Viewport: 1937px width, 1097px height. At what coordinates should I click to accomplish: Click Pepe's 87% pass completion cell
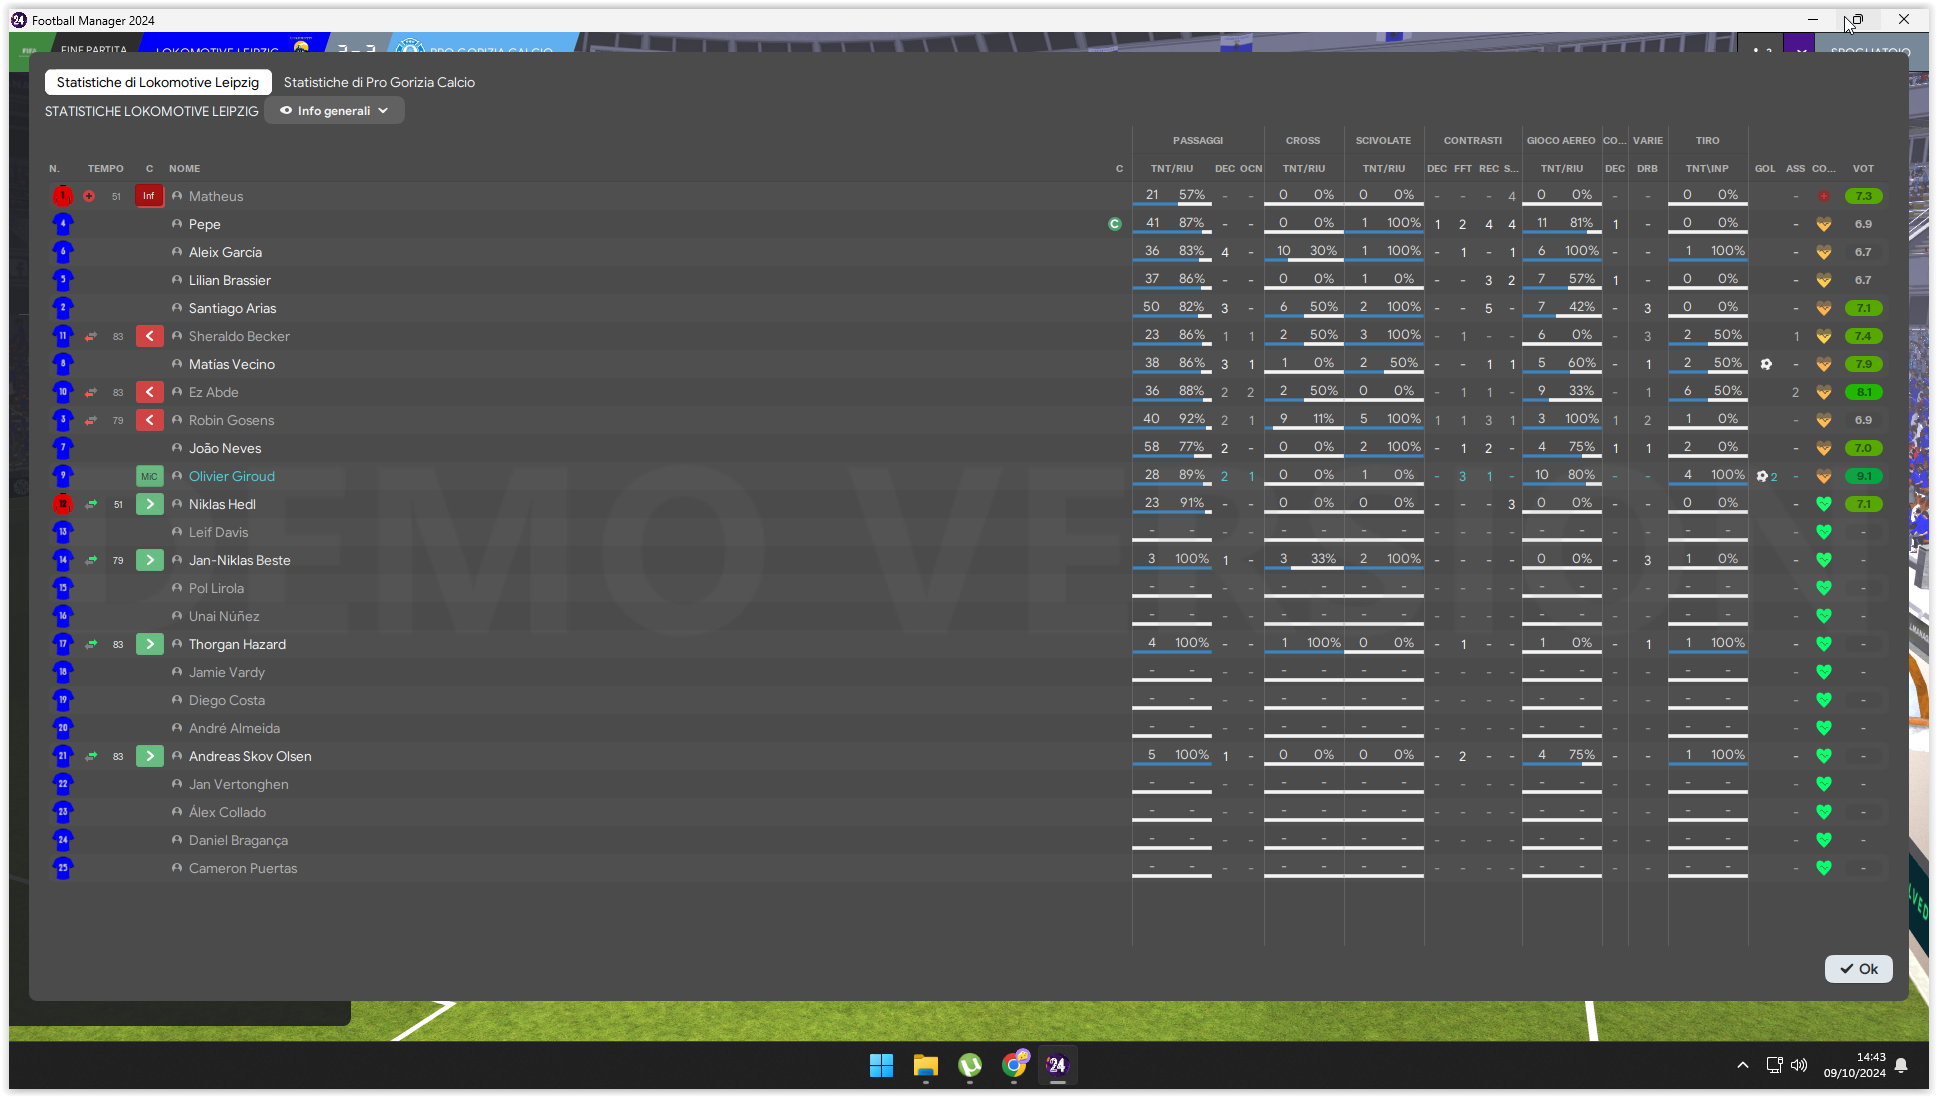[1191, 223]
